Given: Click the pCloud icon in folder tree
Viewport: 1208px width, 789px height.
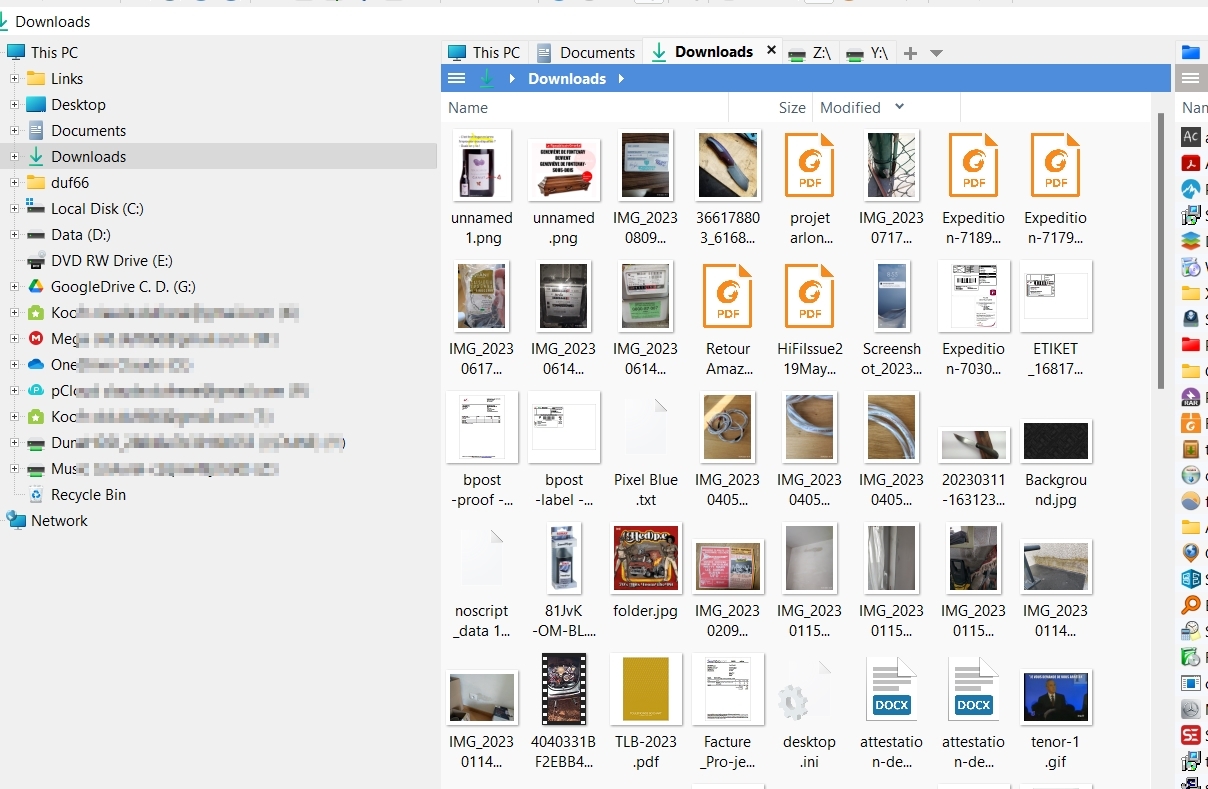Looking at the screenshot, I should [36, 391].
